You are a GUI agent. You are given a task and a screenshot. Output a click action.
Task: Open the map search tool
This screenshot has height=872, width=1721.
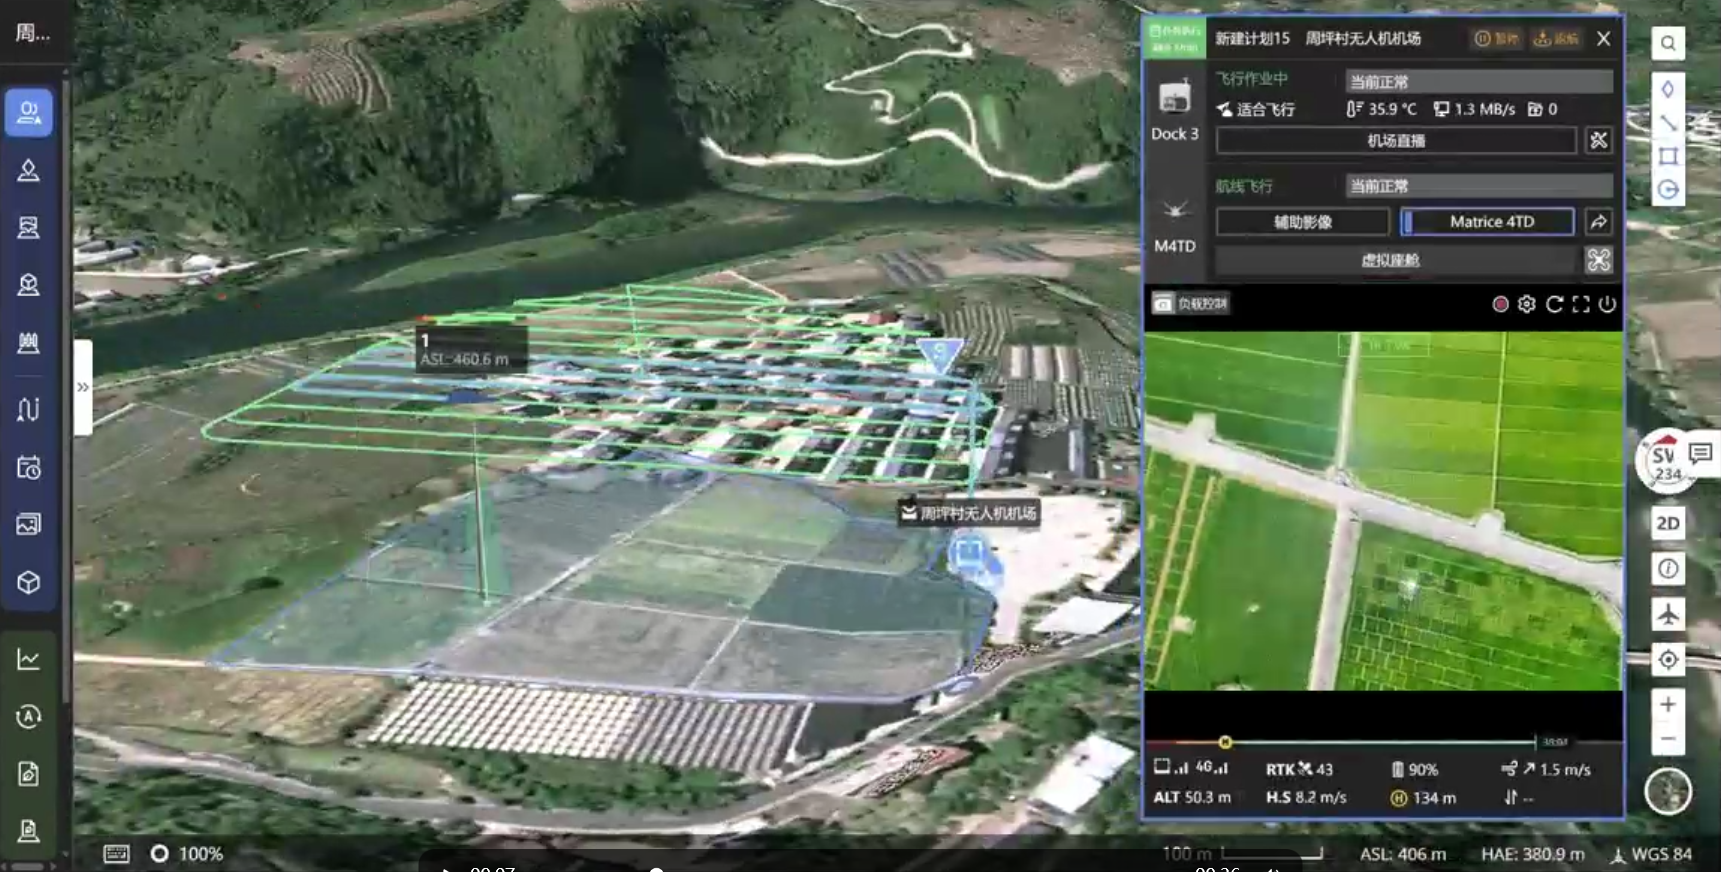(x=1667, y=43)
